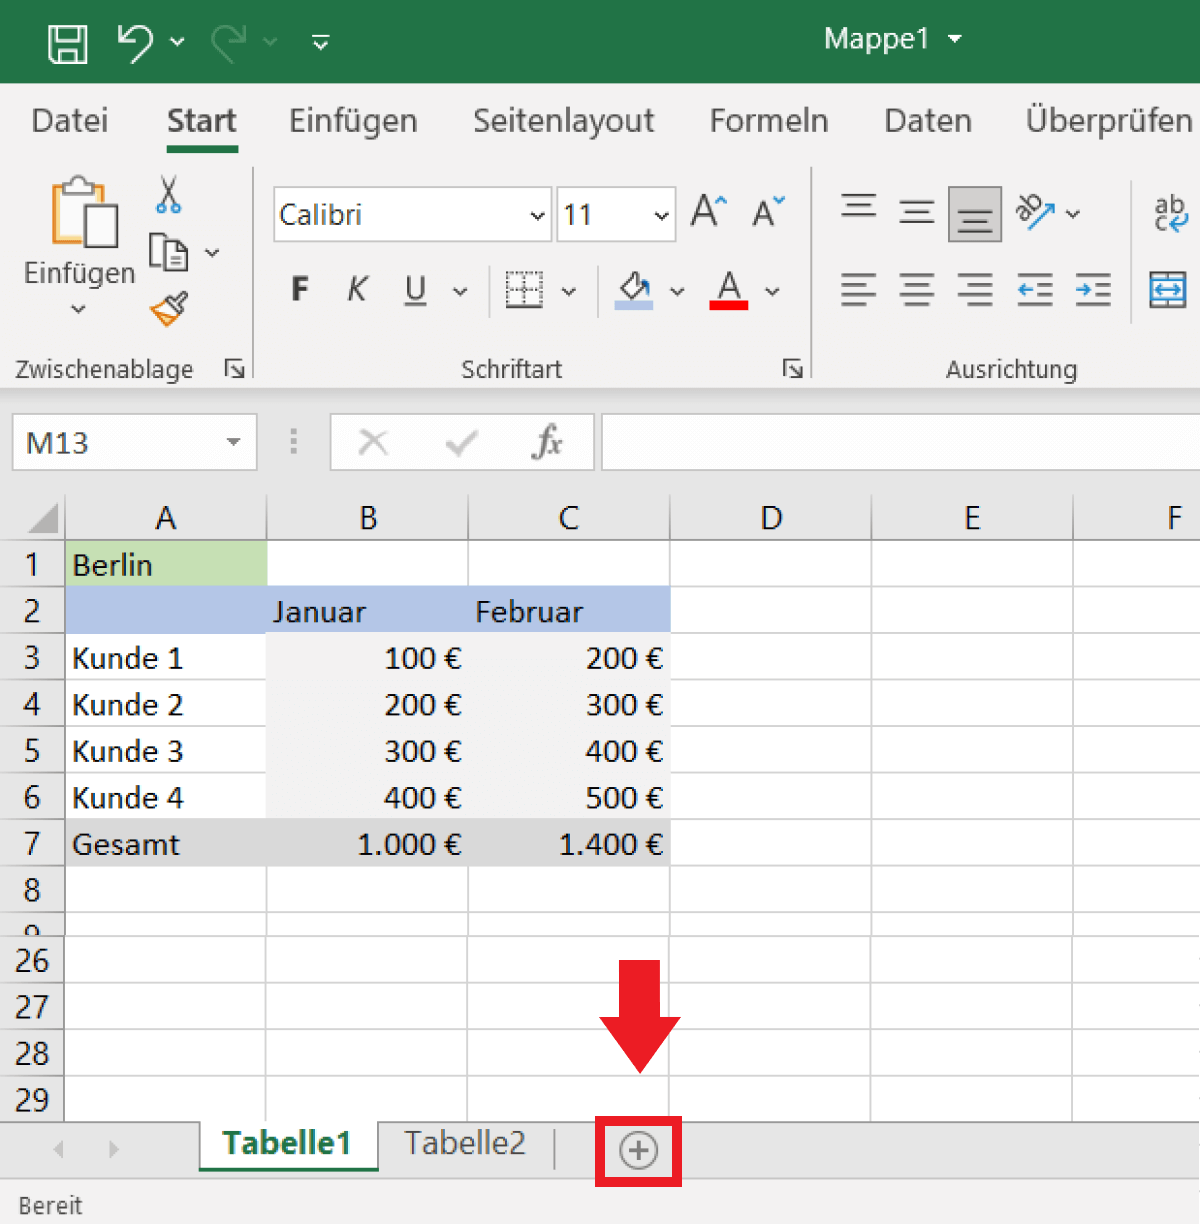Screen dimensions: 1200x1224
Task: Open the Daten ribbon tab
Action: pos(928,121)
